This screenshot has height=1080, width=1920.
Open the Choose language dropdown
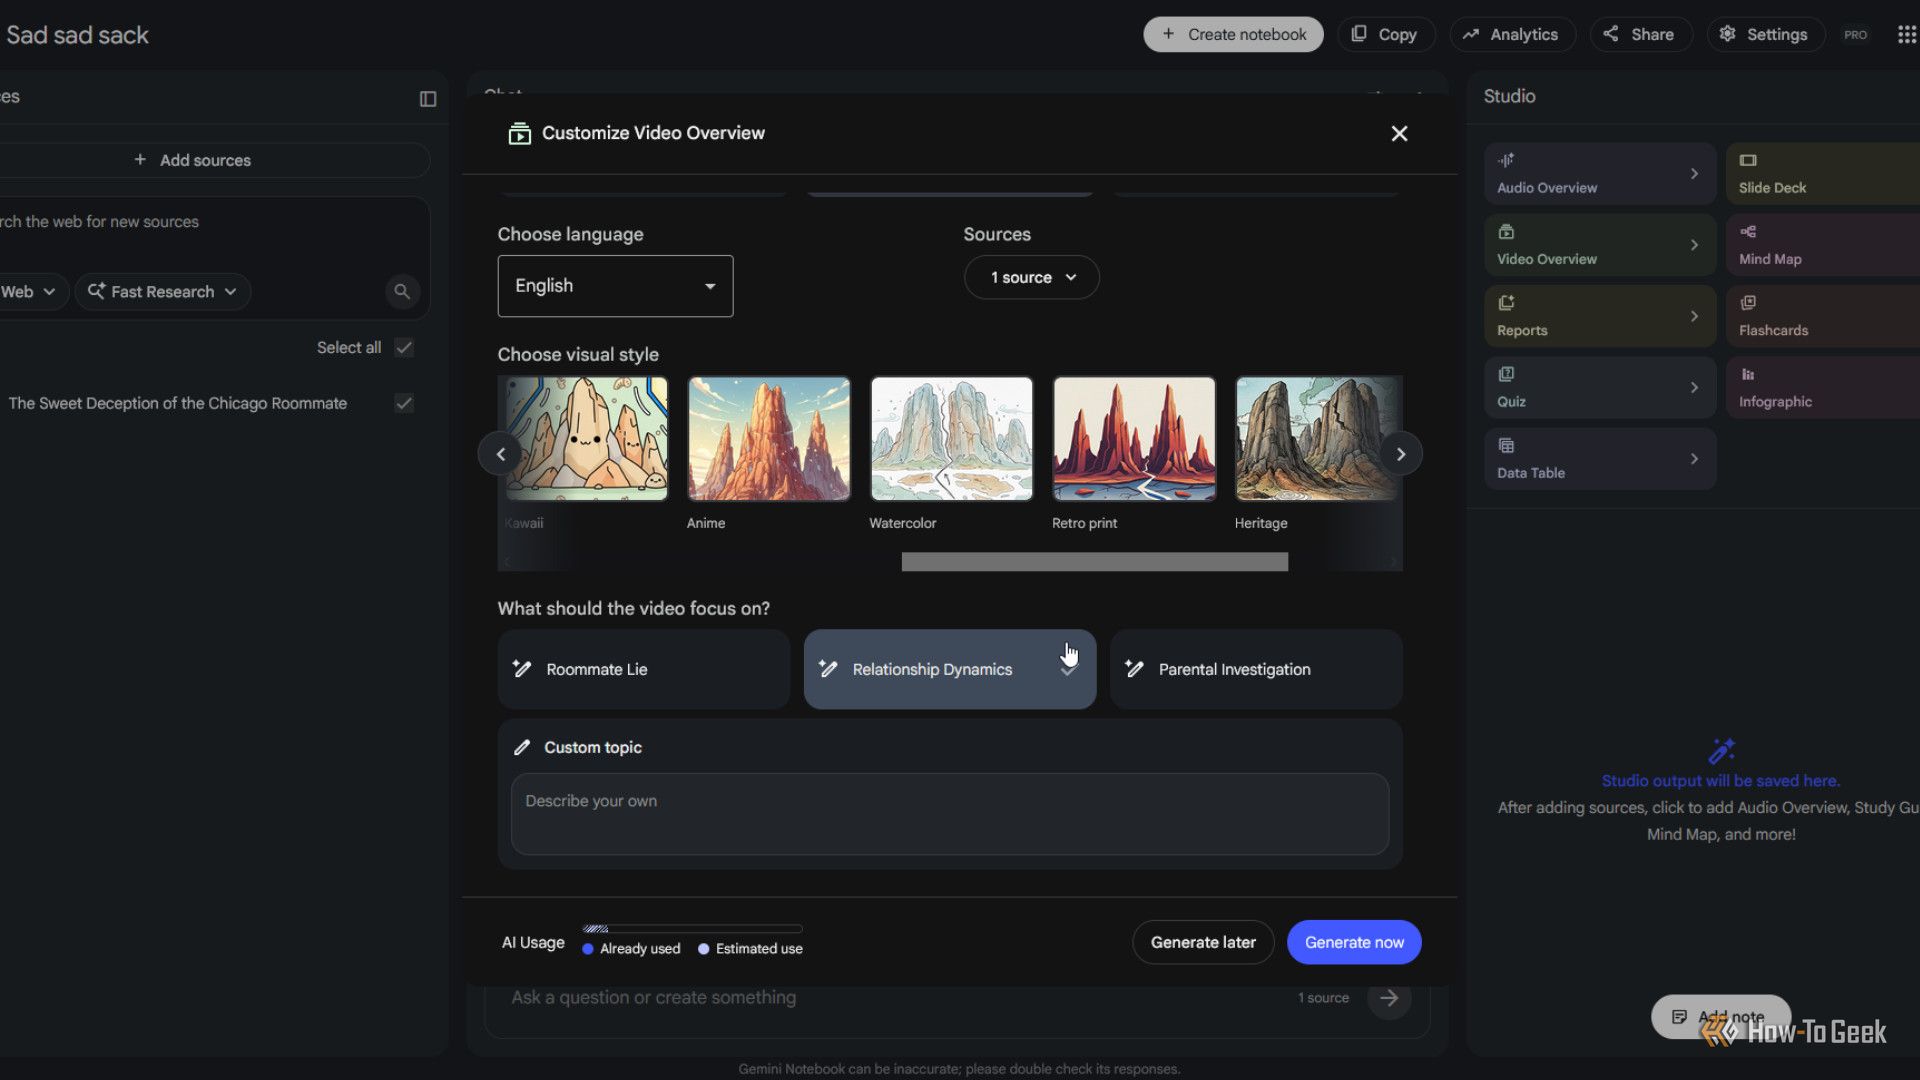[x=615, y=286]
